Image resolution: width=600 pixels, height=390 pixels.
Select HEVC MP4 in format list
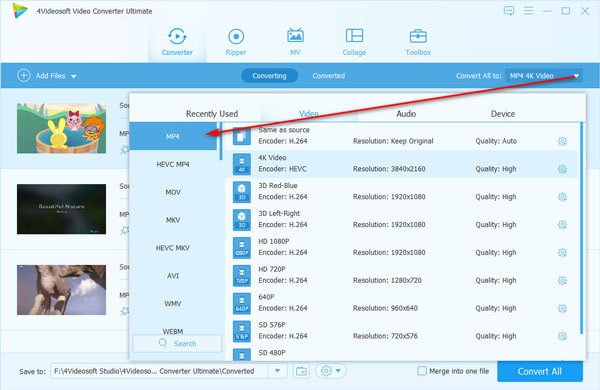(x=173, y=164)
